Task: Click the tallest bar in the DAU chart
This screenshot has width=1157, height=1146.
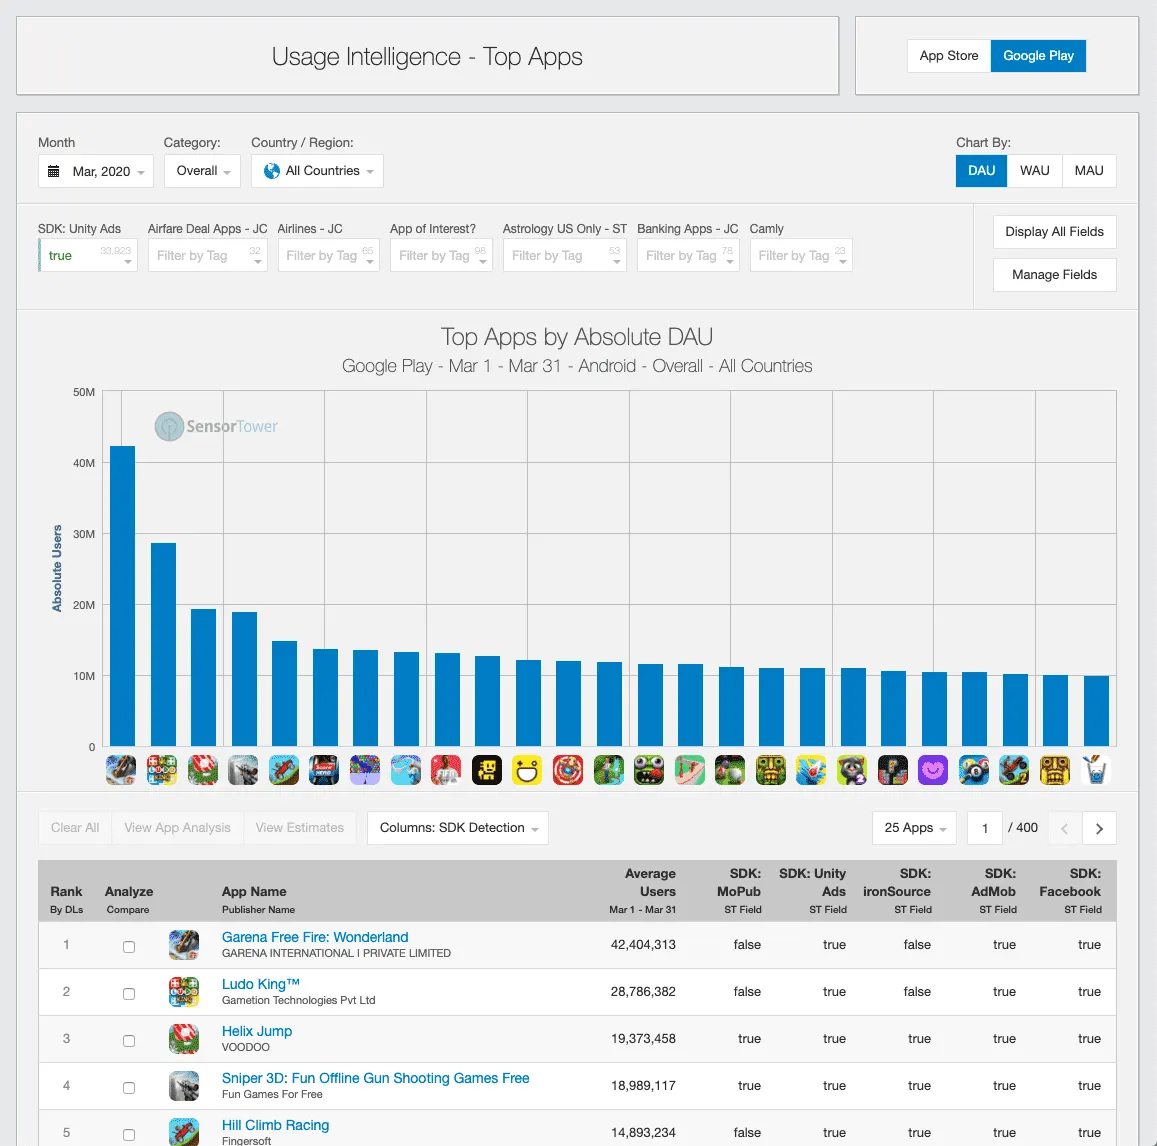Action: 122,596
